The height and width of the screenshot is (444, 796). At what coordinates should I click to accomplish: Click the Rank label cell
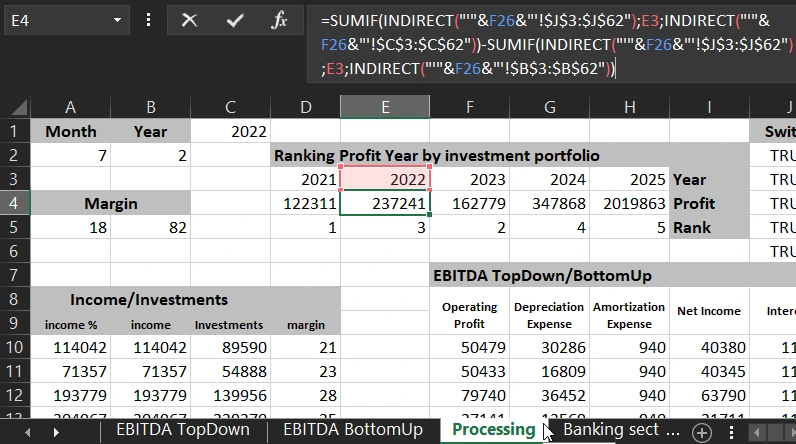click(709, 227)
